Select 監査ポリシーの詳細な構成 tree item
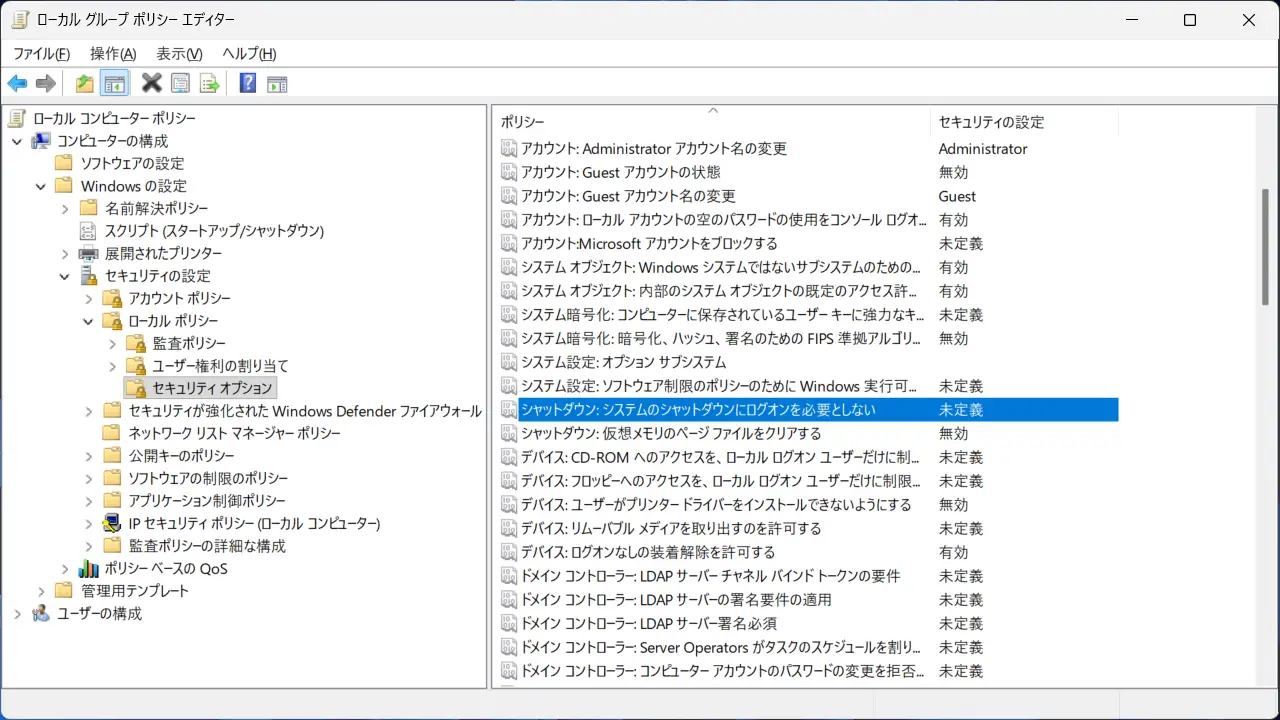The image size is (1280, 720). click(x=207, y=546)
